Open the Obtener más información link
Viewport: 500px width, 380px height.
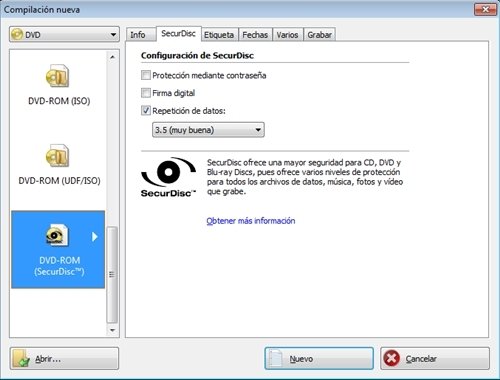click(x=251, y=221)
